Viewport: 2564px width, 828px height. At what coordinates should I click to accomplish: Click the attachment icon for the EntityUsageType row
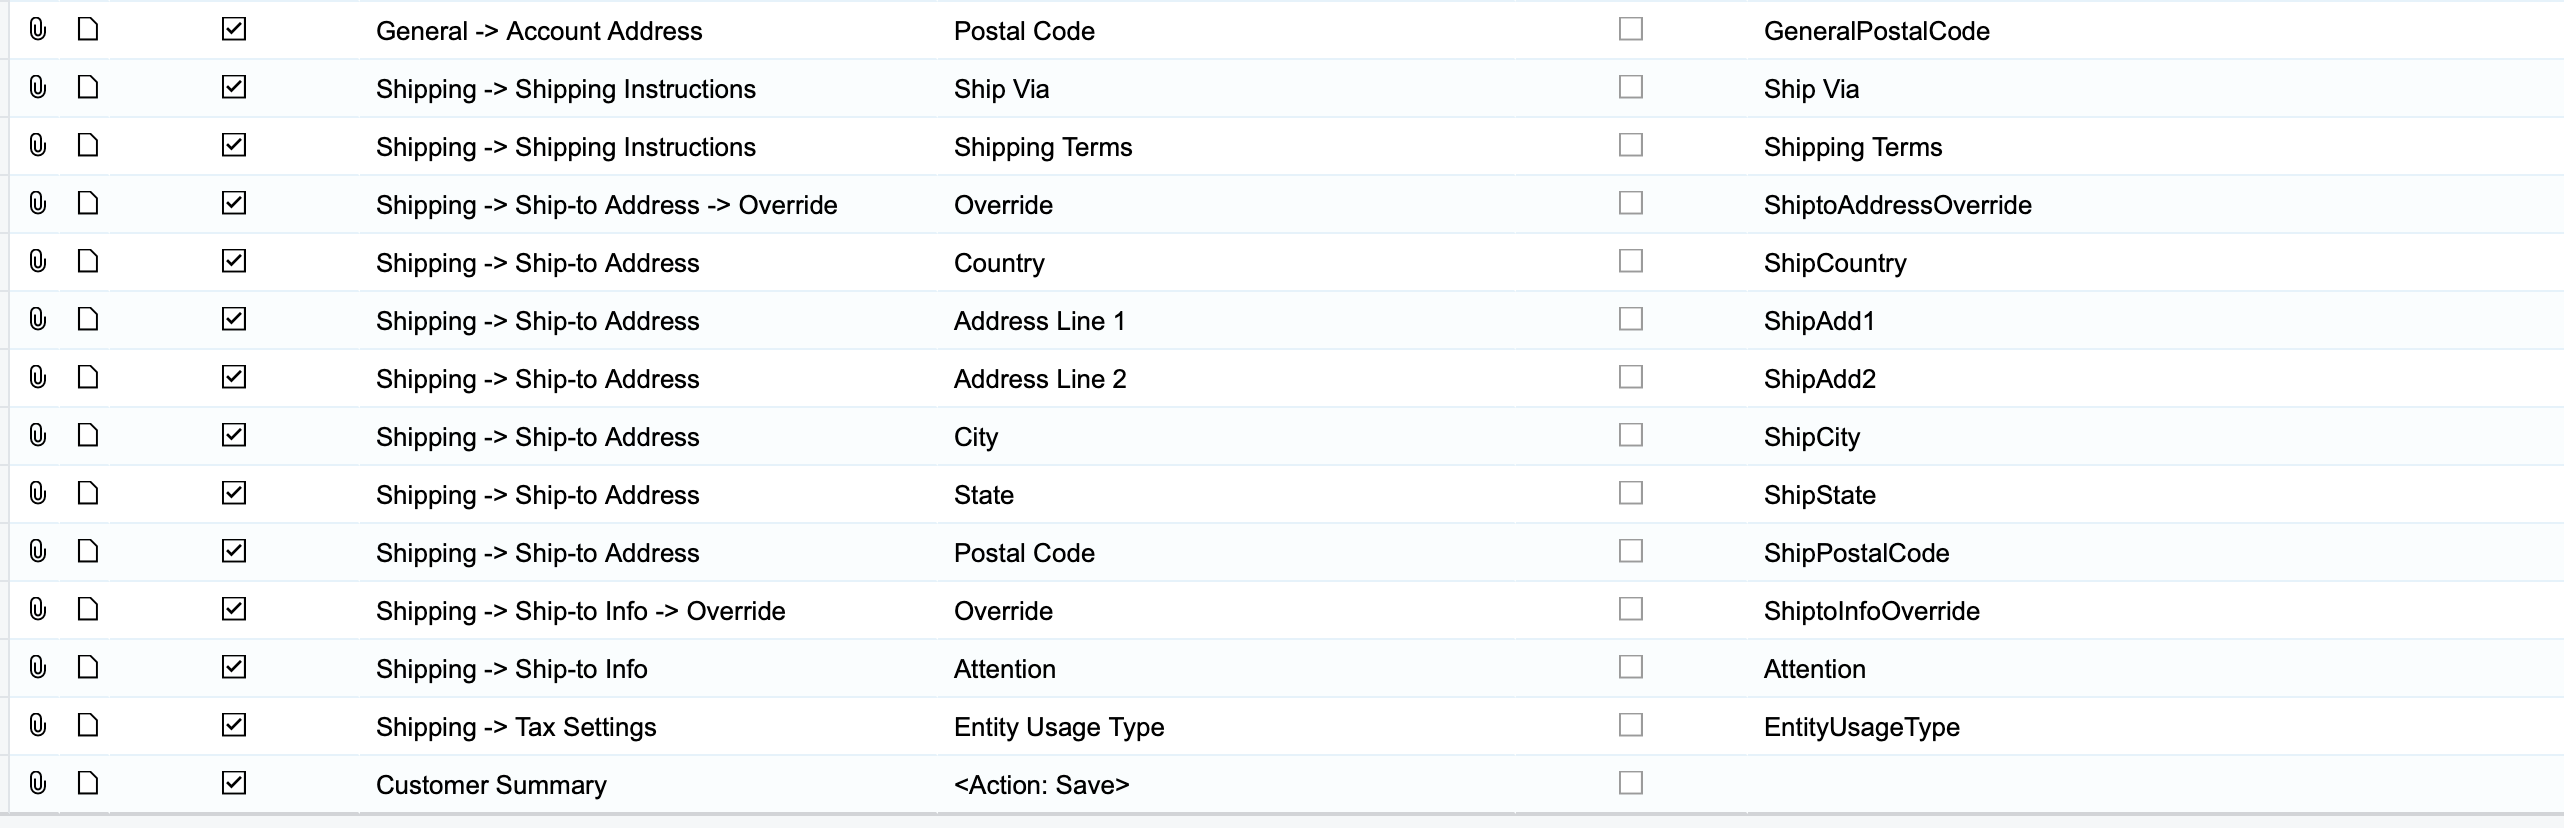38,726
